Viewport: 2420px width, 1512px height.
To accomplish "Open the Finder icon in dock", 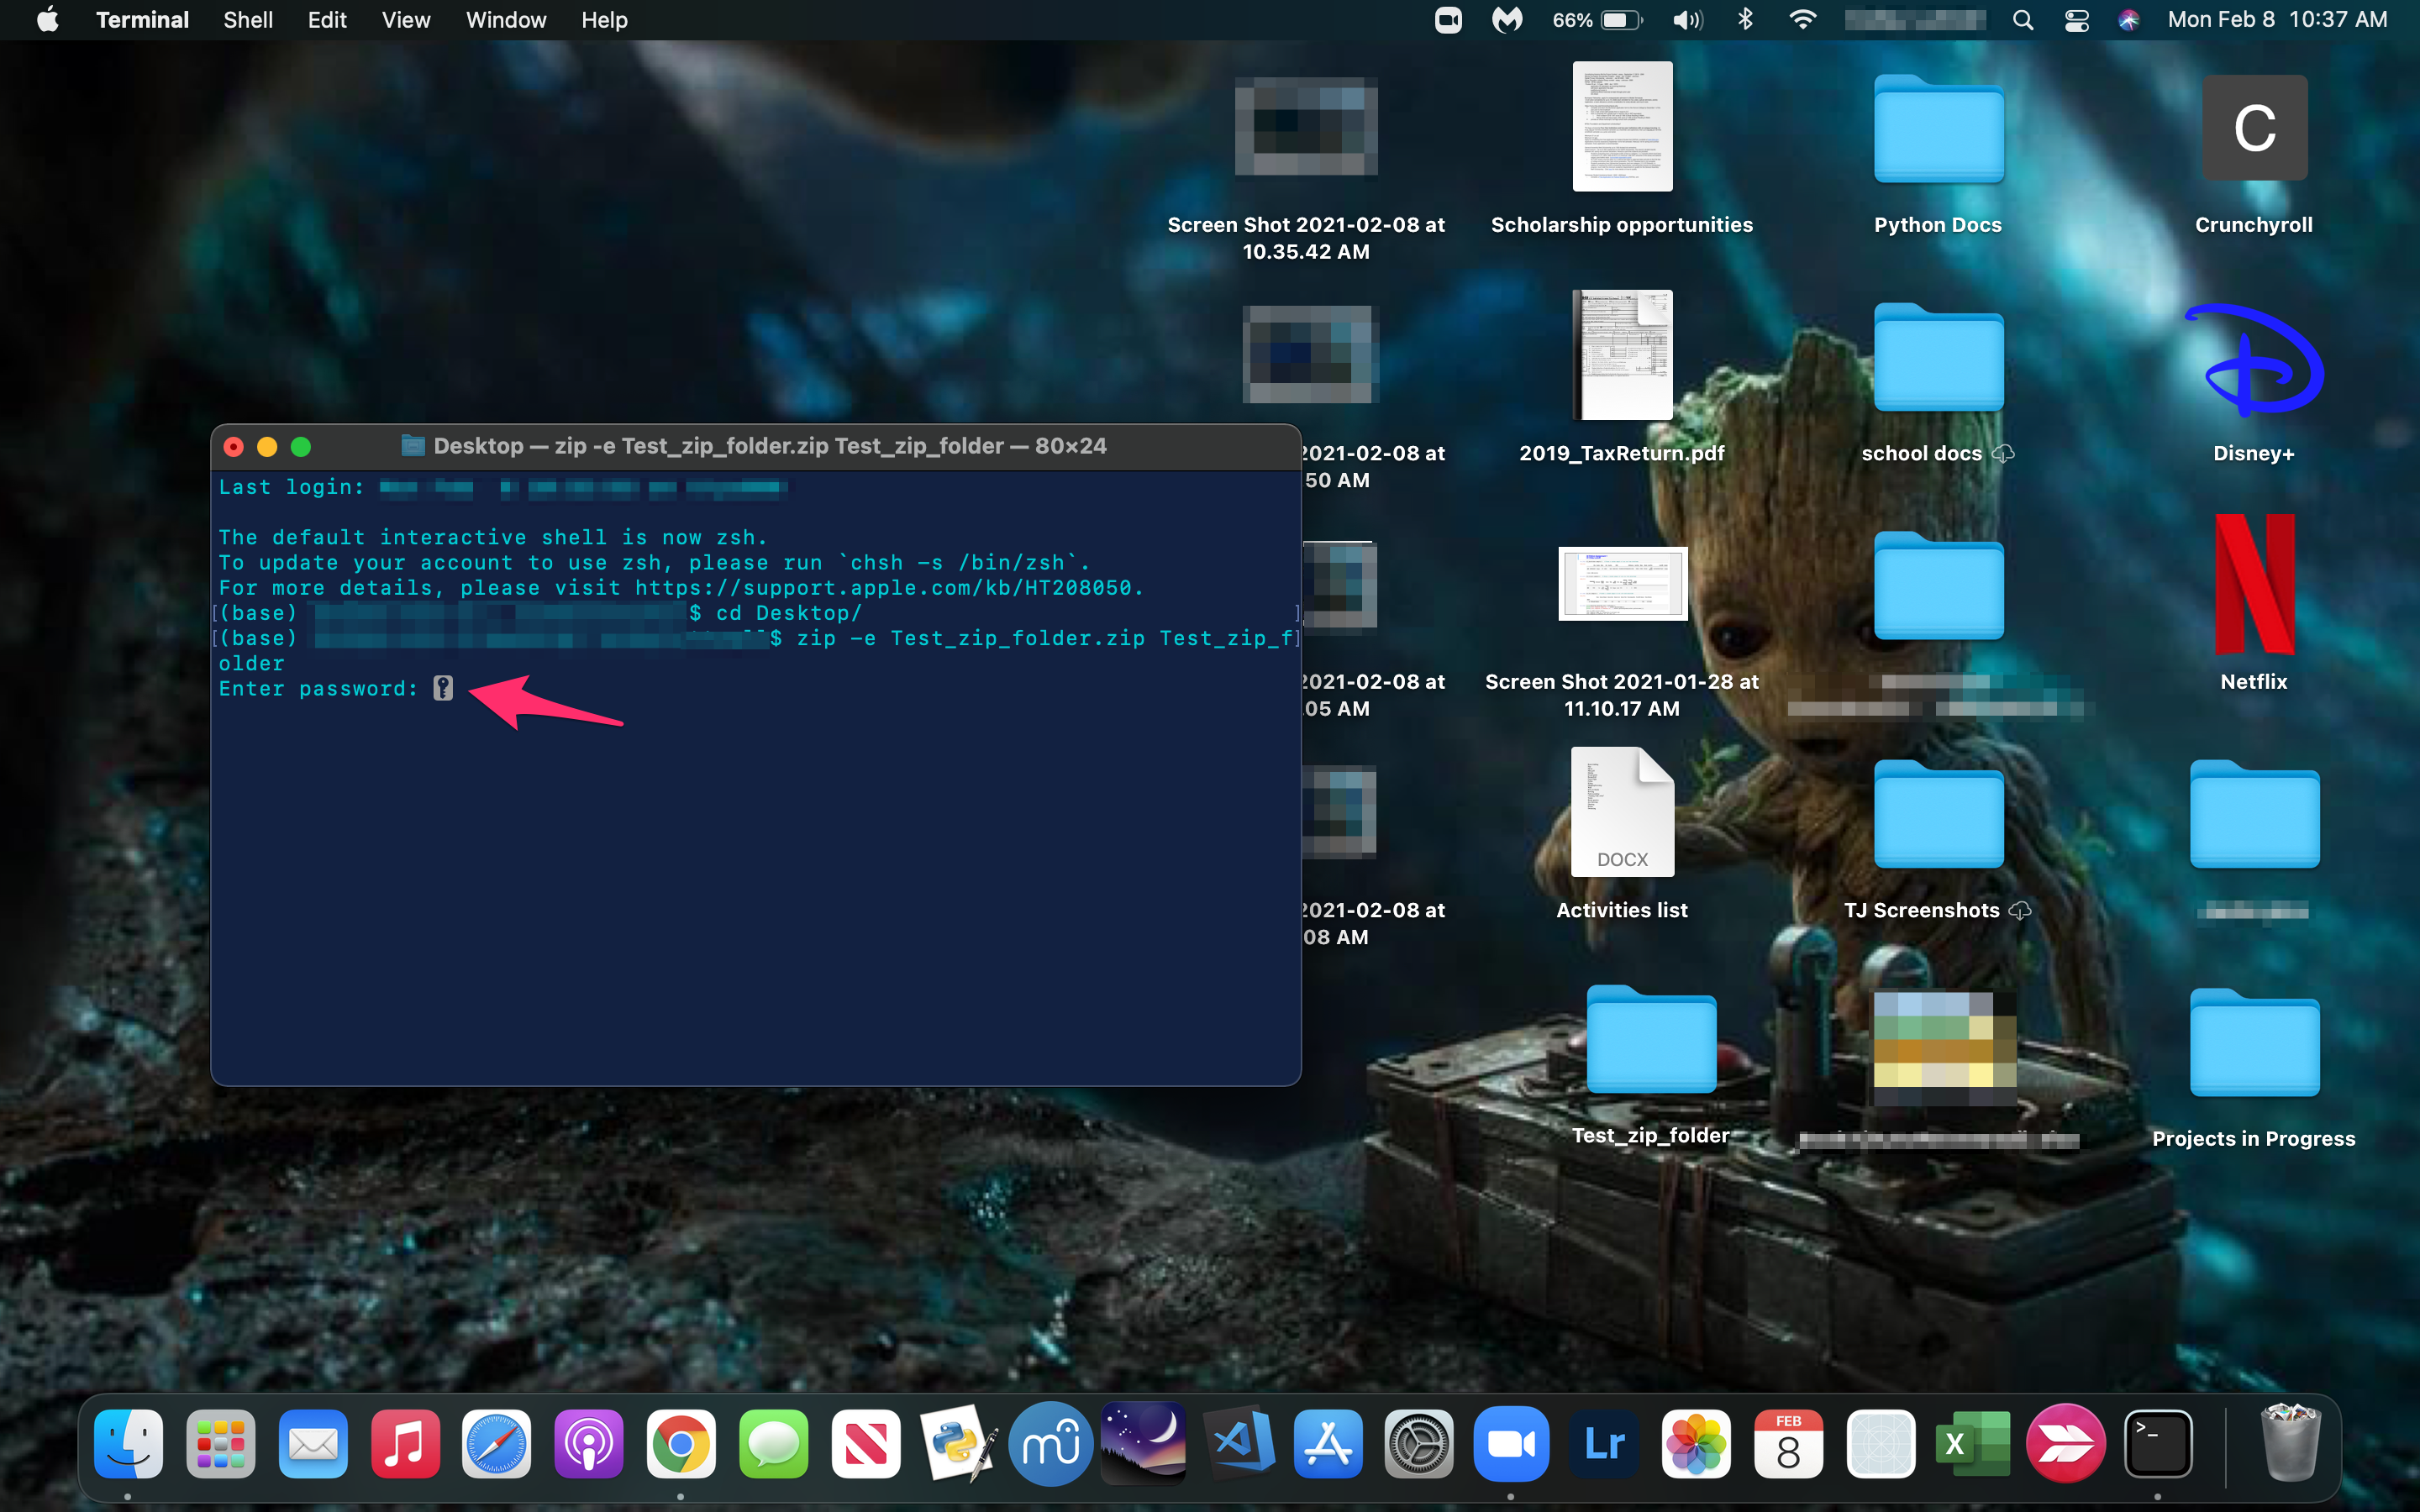I will 127,1442.
